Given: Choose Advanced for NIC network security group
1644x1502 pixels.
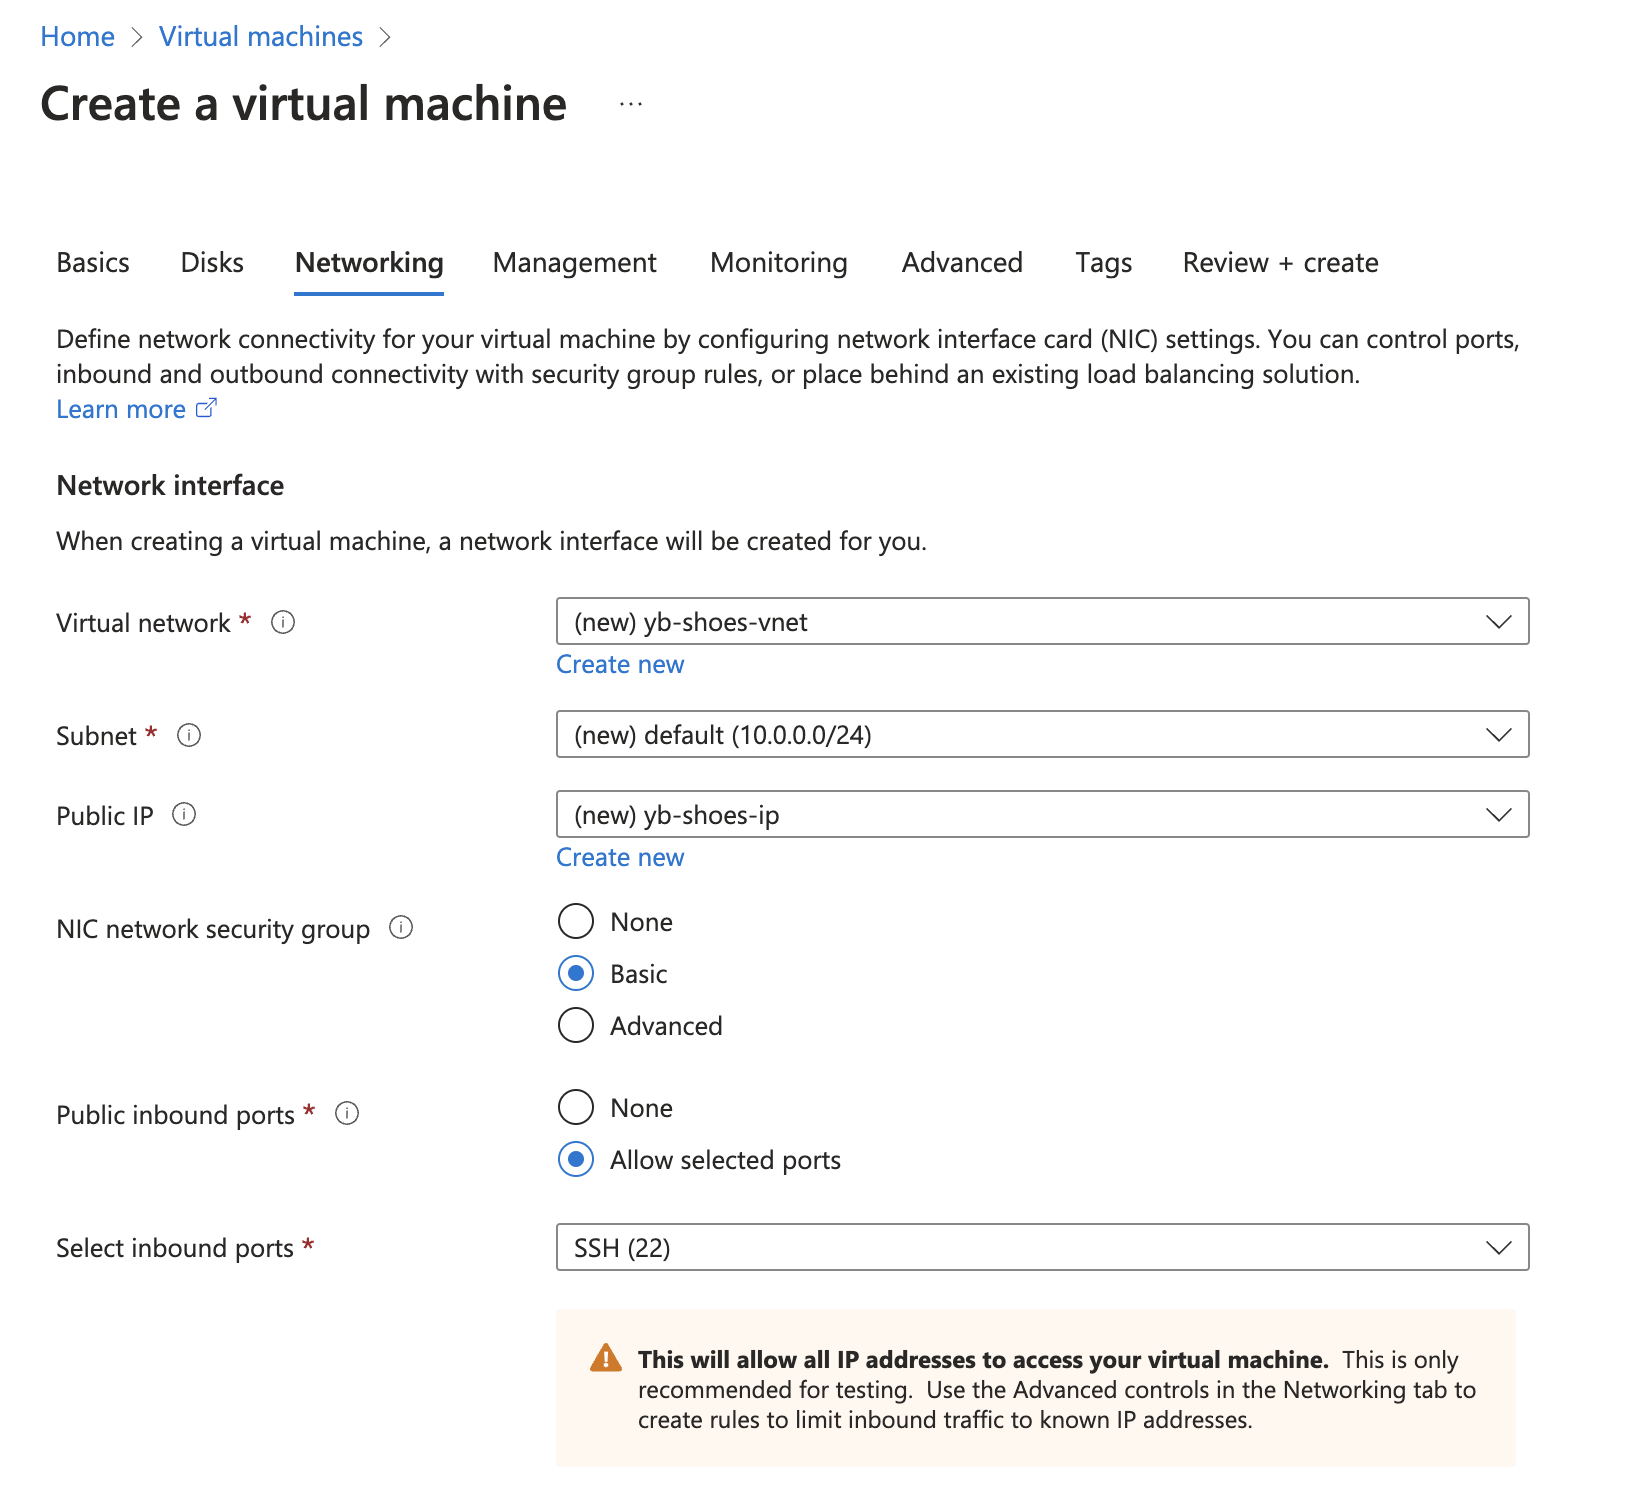Looking at the screenshot, I should (576, 1025).
